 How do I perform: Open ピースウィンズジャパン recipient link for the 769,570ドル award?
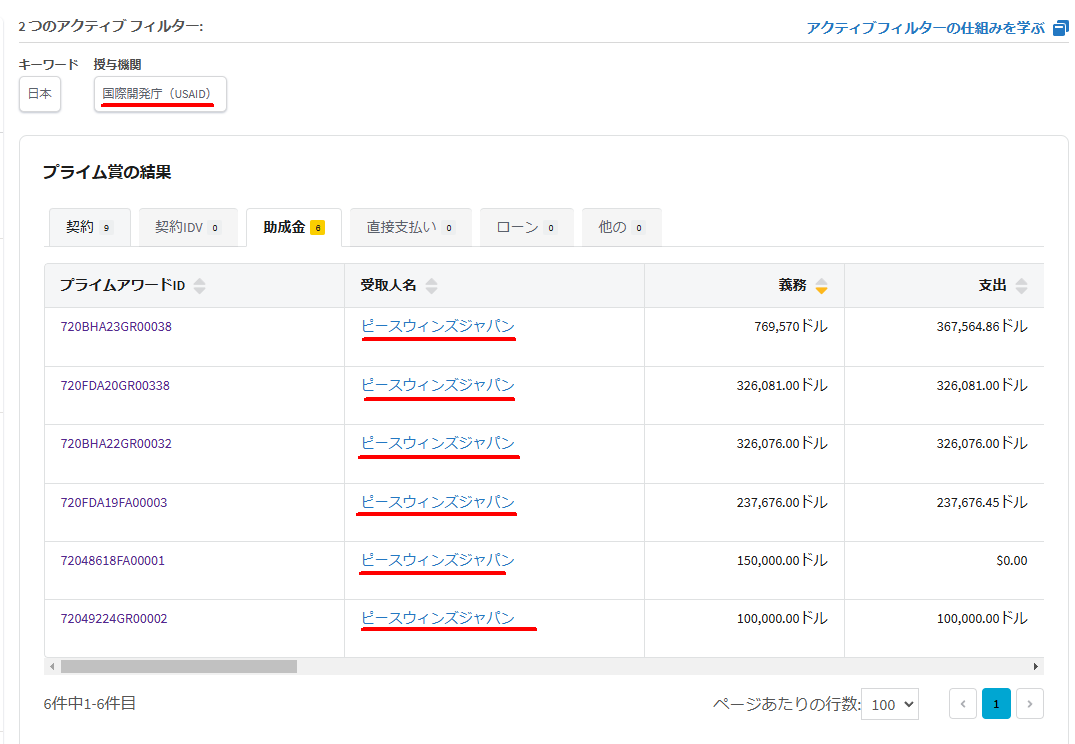[438, 326]
